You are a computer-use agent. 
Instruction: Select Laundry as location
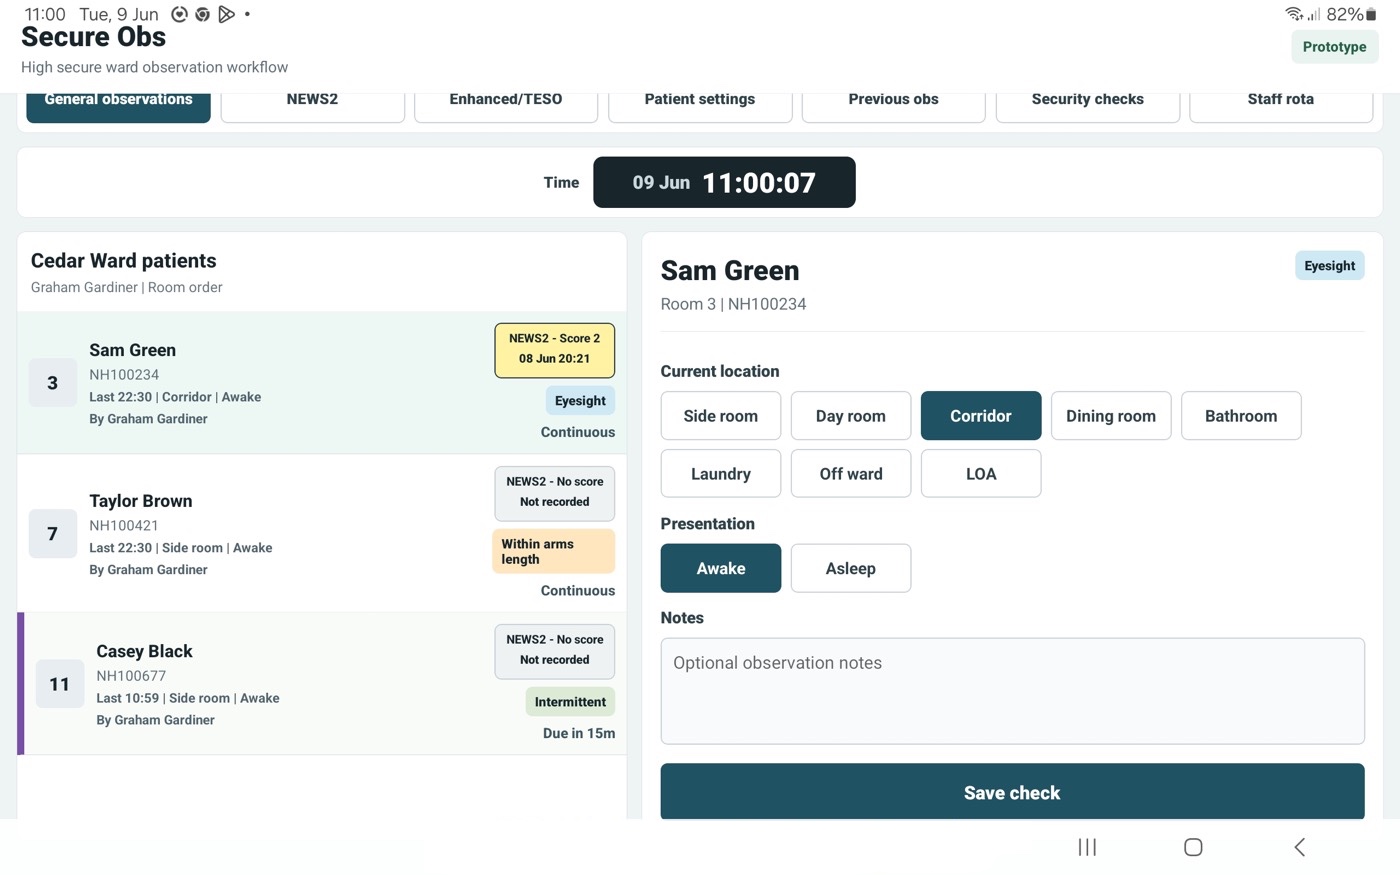click(x=721, y=474)
